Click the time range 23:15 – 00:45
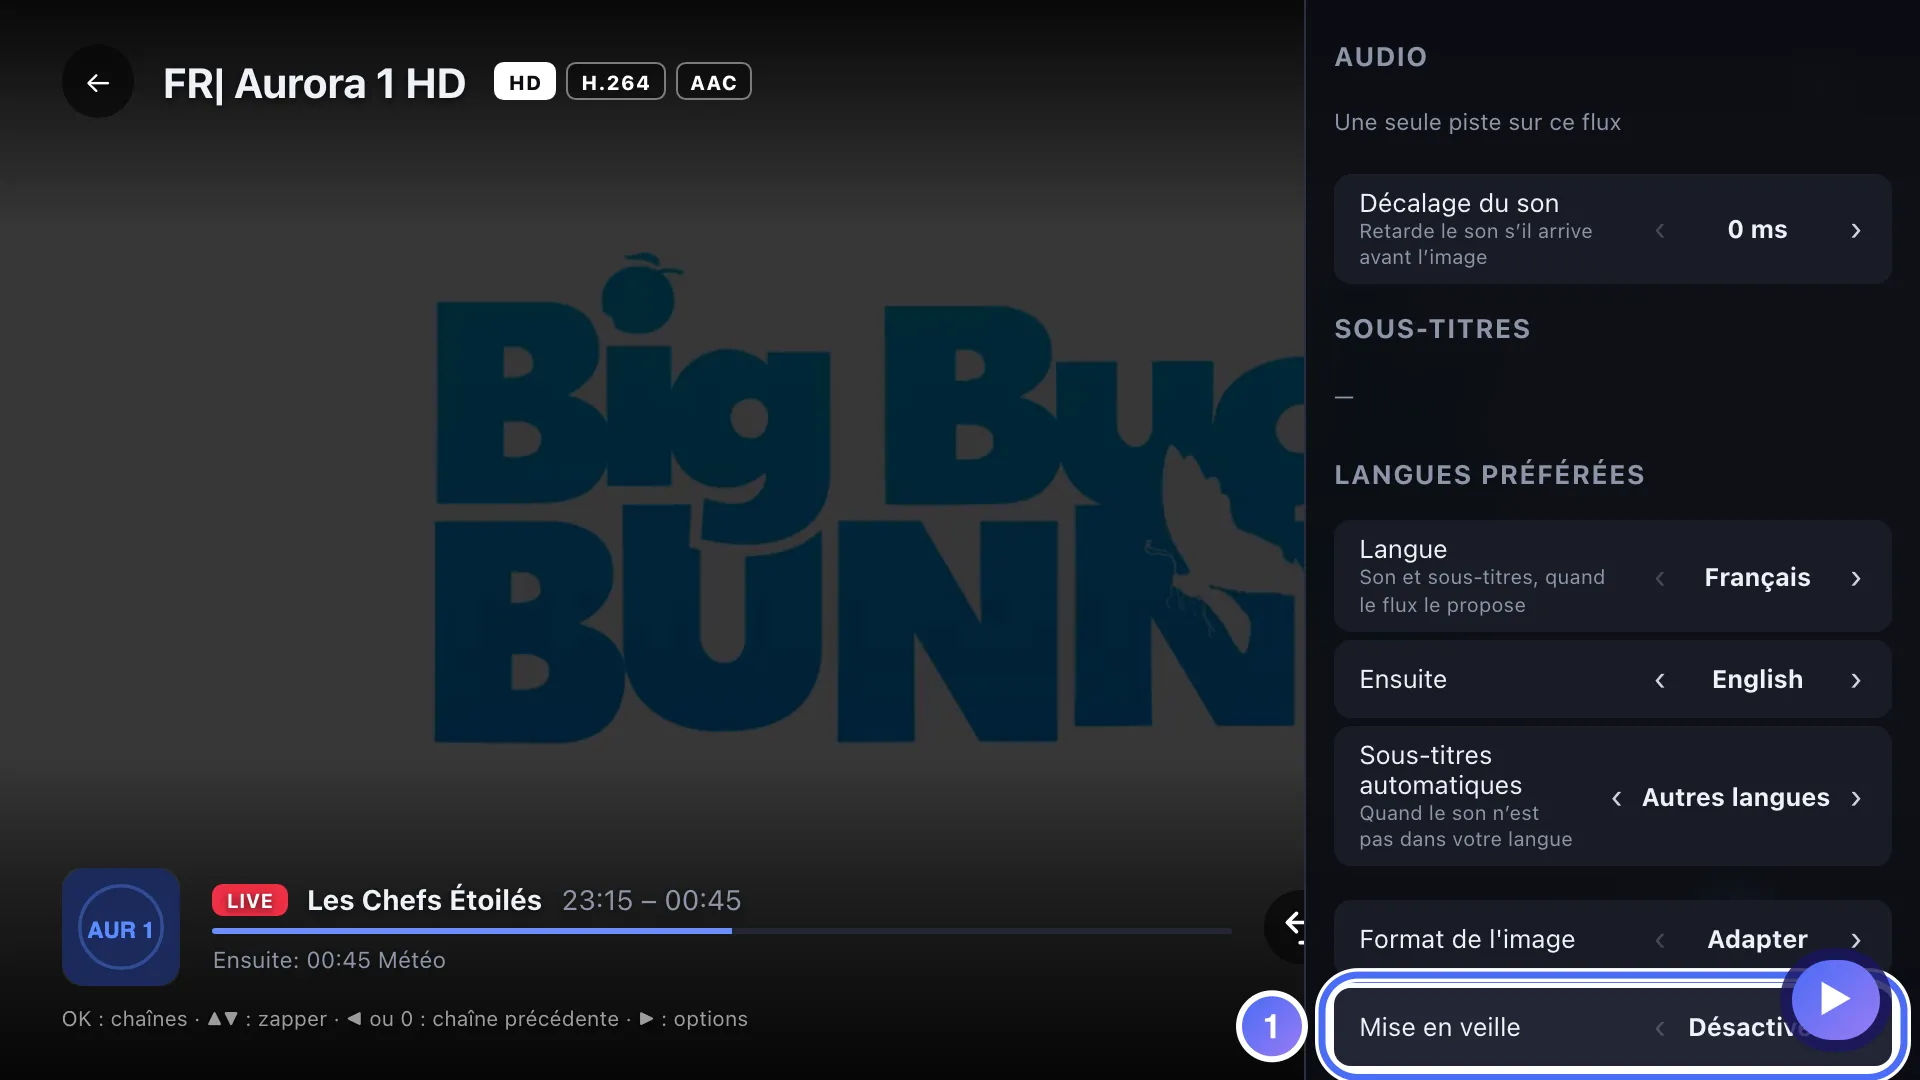 [652, 900]
